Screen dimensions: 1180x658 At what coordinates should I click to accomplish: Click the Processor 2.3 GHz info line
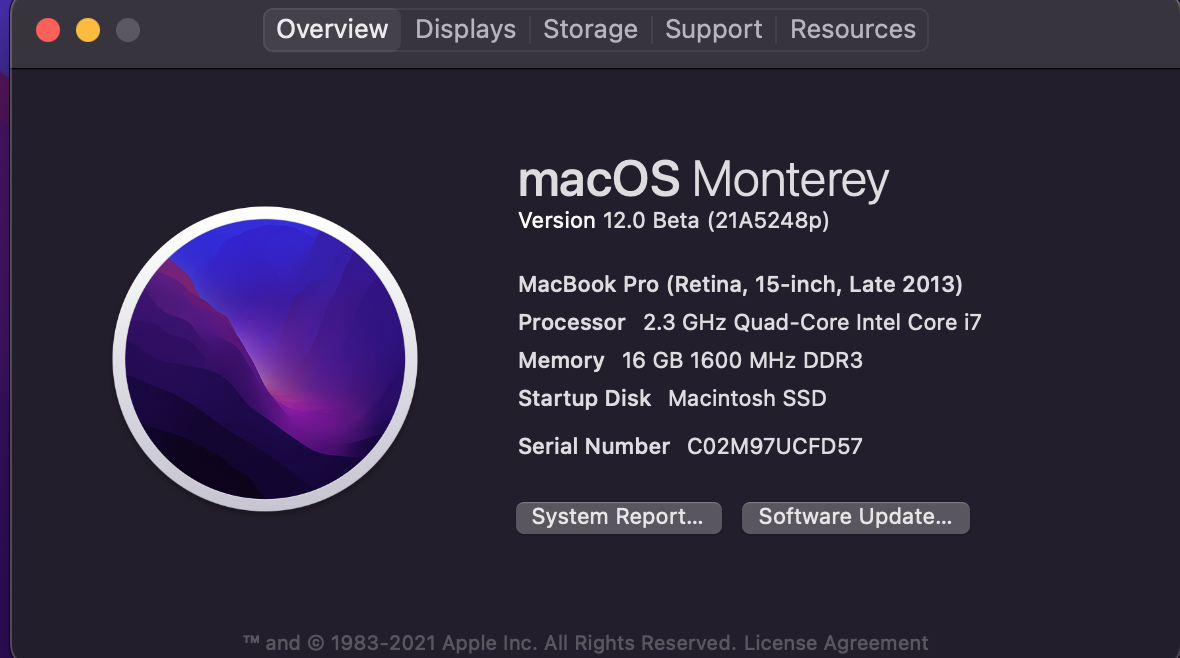coord(749,323)
